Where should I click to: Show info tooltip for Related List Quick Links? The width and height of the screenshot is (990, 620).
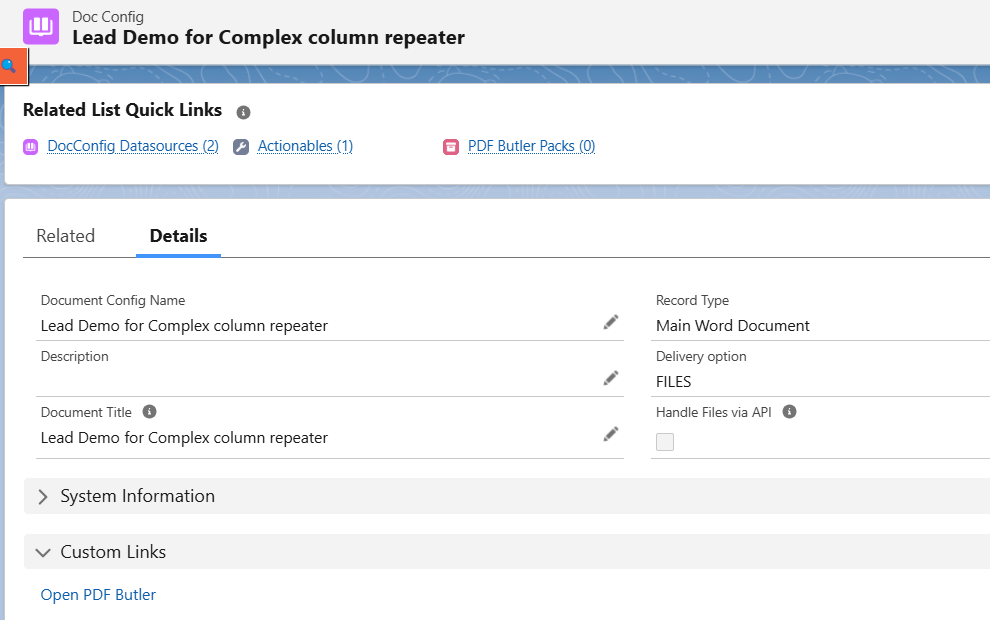[x=243, y=112]
